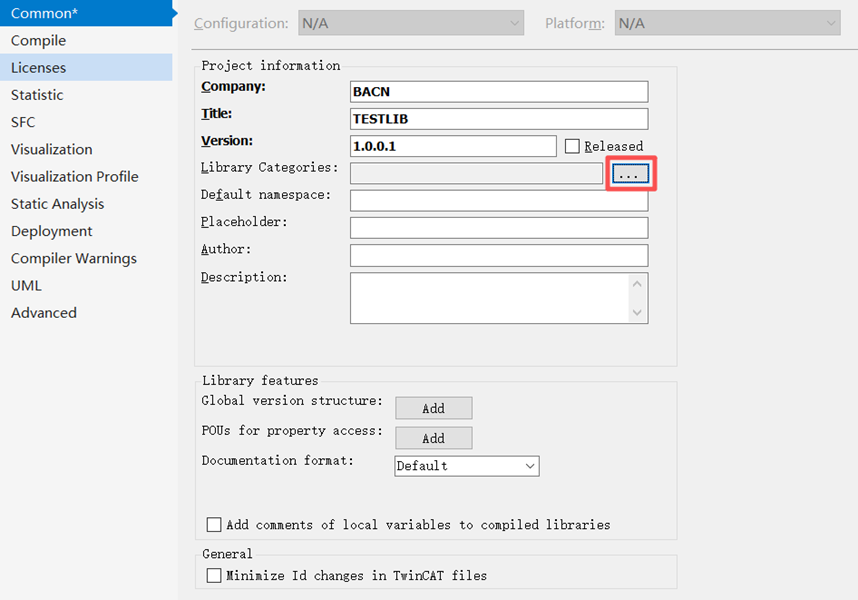Click the Company text field
This screenshot has height=600, width=858.
coord(498,92)
